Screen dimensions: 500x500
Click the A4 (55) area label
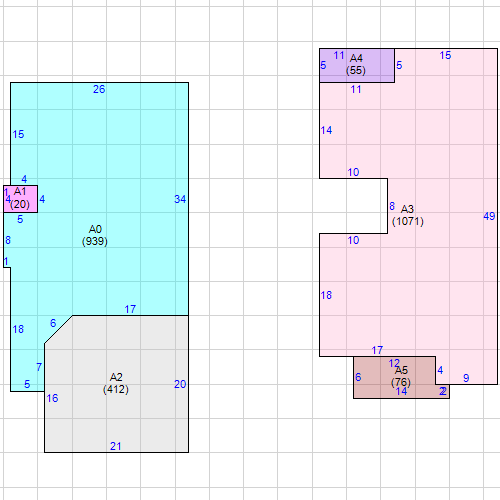tap(356, 64)
